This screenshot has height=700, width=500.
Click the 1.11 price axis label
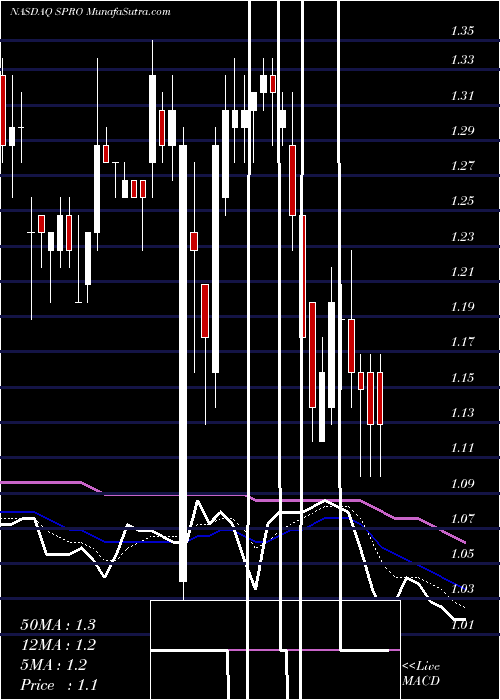coord(462,448)
